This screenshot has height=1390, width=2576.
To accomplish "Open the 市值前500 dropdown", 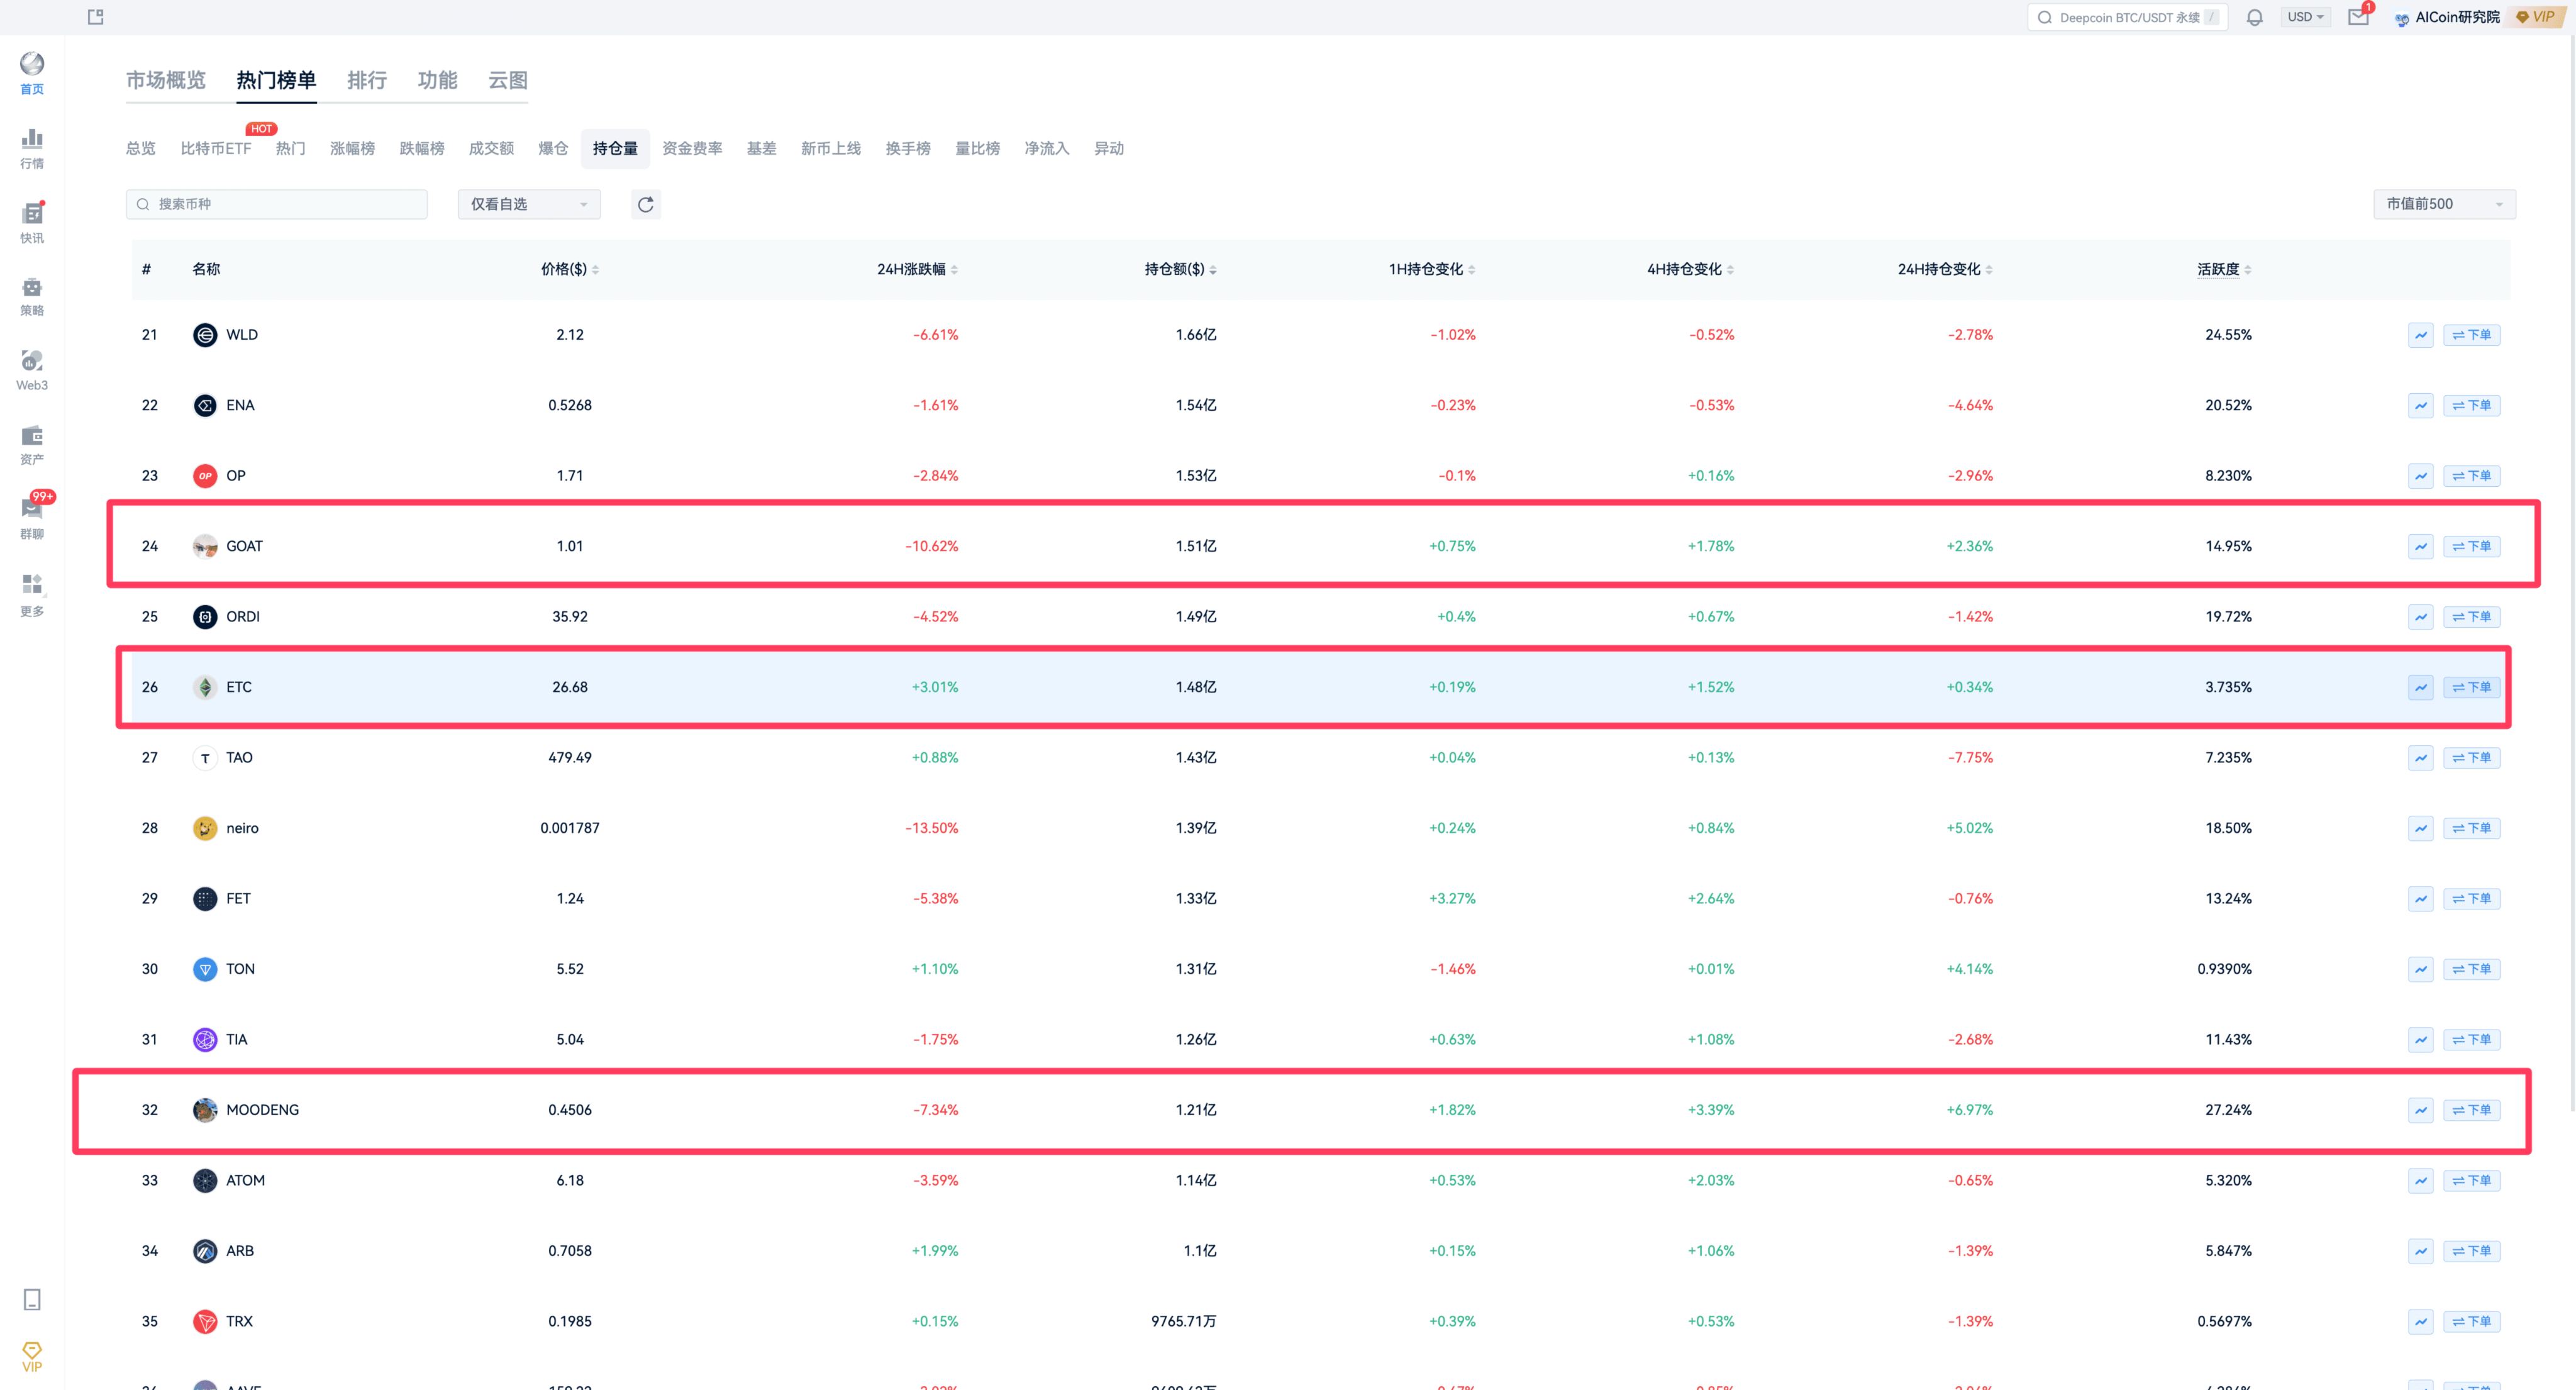I will (x=2444, y=204).
